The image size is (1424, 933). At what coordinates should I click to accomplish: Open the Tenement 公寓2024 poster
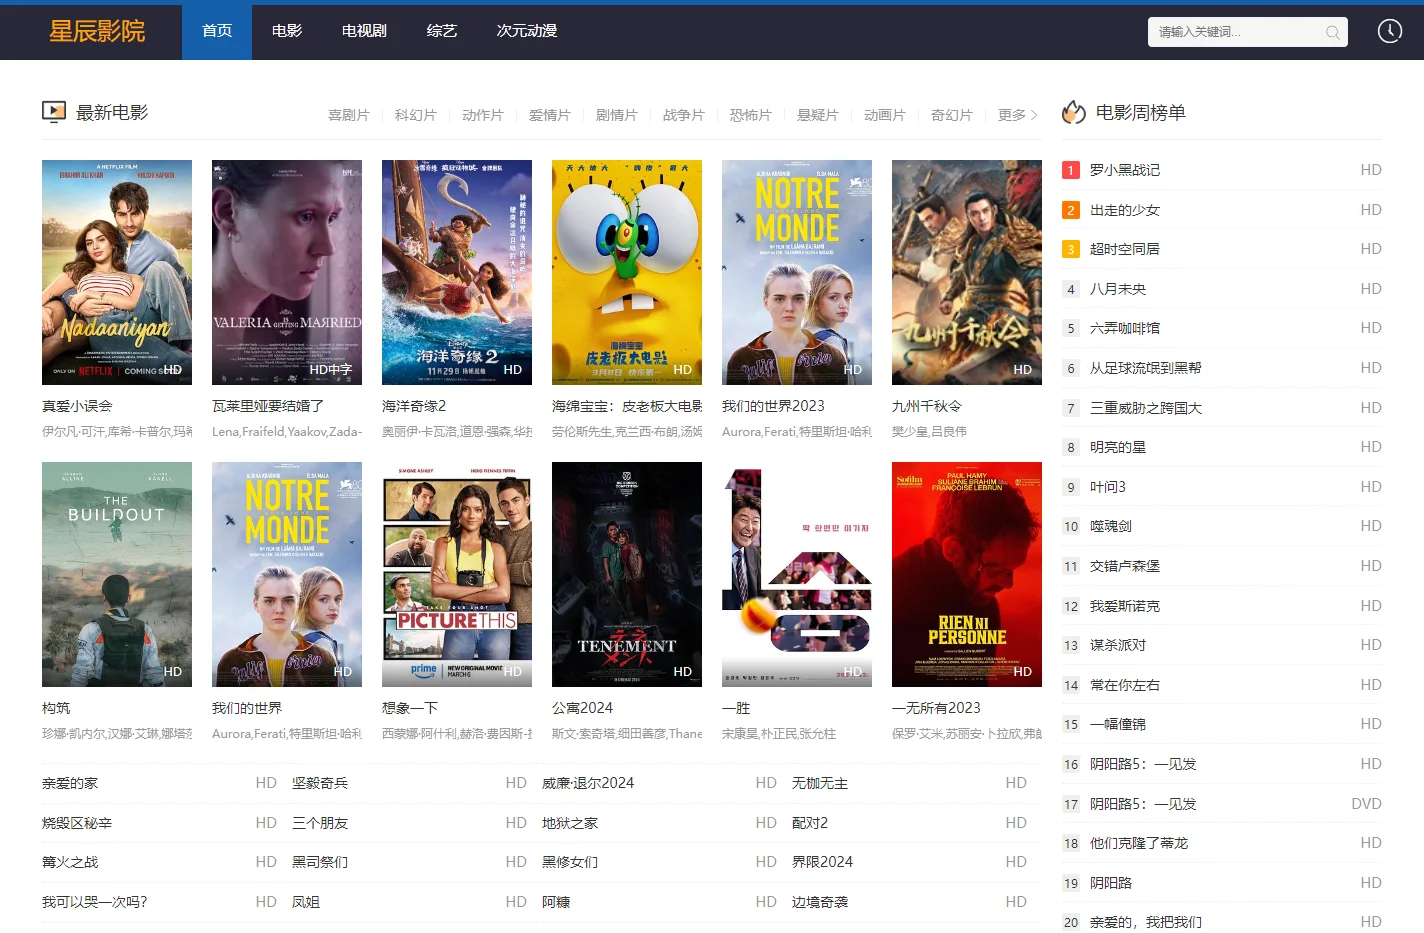(x=627, y=574)
